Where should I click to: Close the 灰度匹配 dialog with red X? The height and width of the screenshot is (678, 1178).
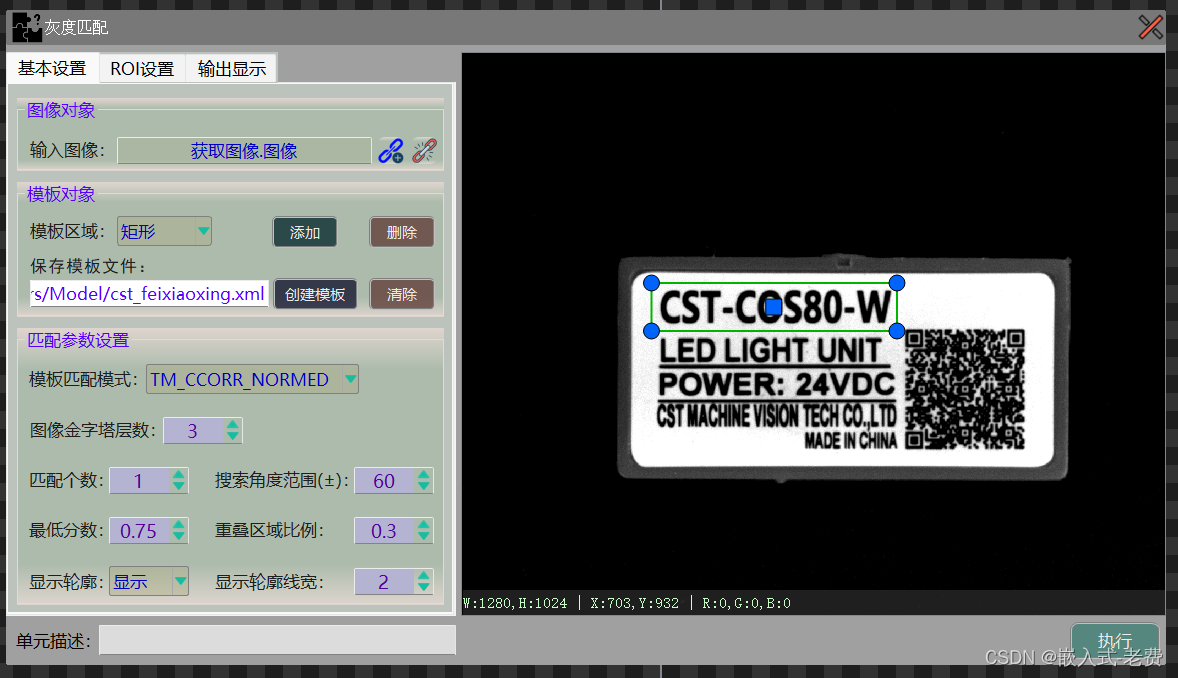(1150, 27)
